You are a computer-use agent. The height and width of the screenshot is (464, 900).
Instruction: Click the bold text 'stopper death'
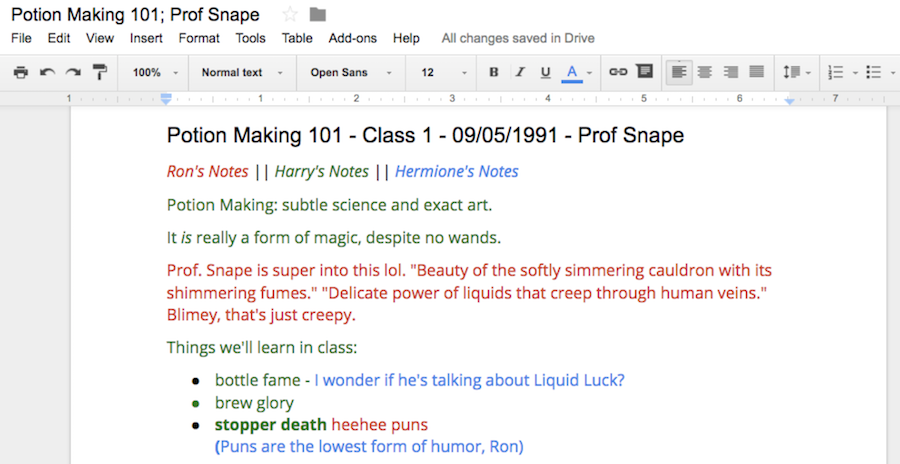271,425
